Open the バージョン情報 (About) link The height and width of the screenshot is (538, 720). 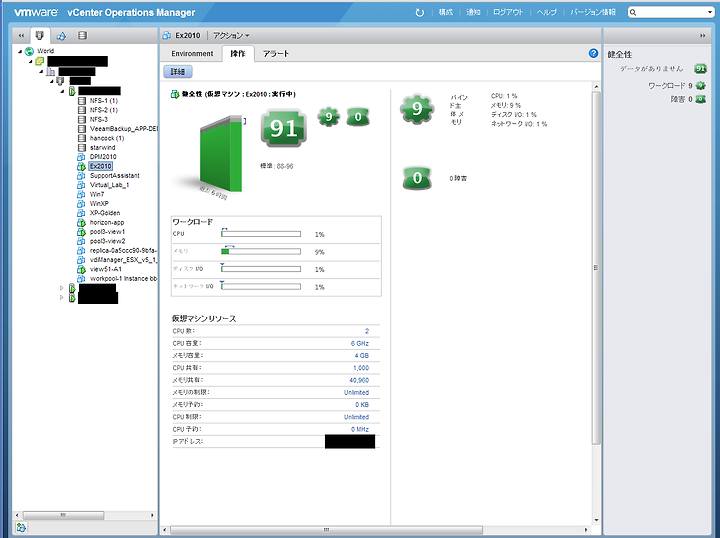coord(593,12)
